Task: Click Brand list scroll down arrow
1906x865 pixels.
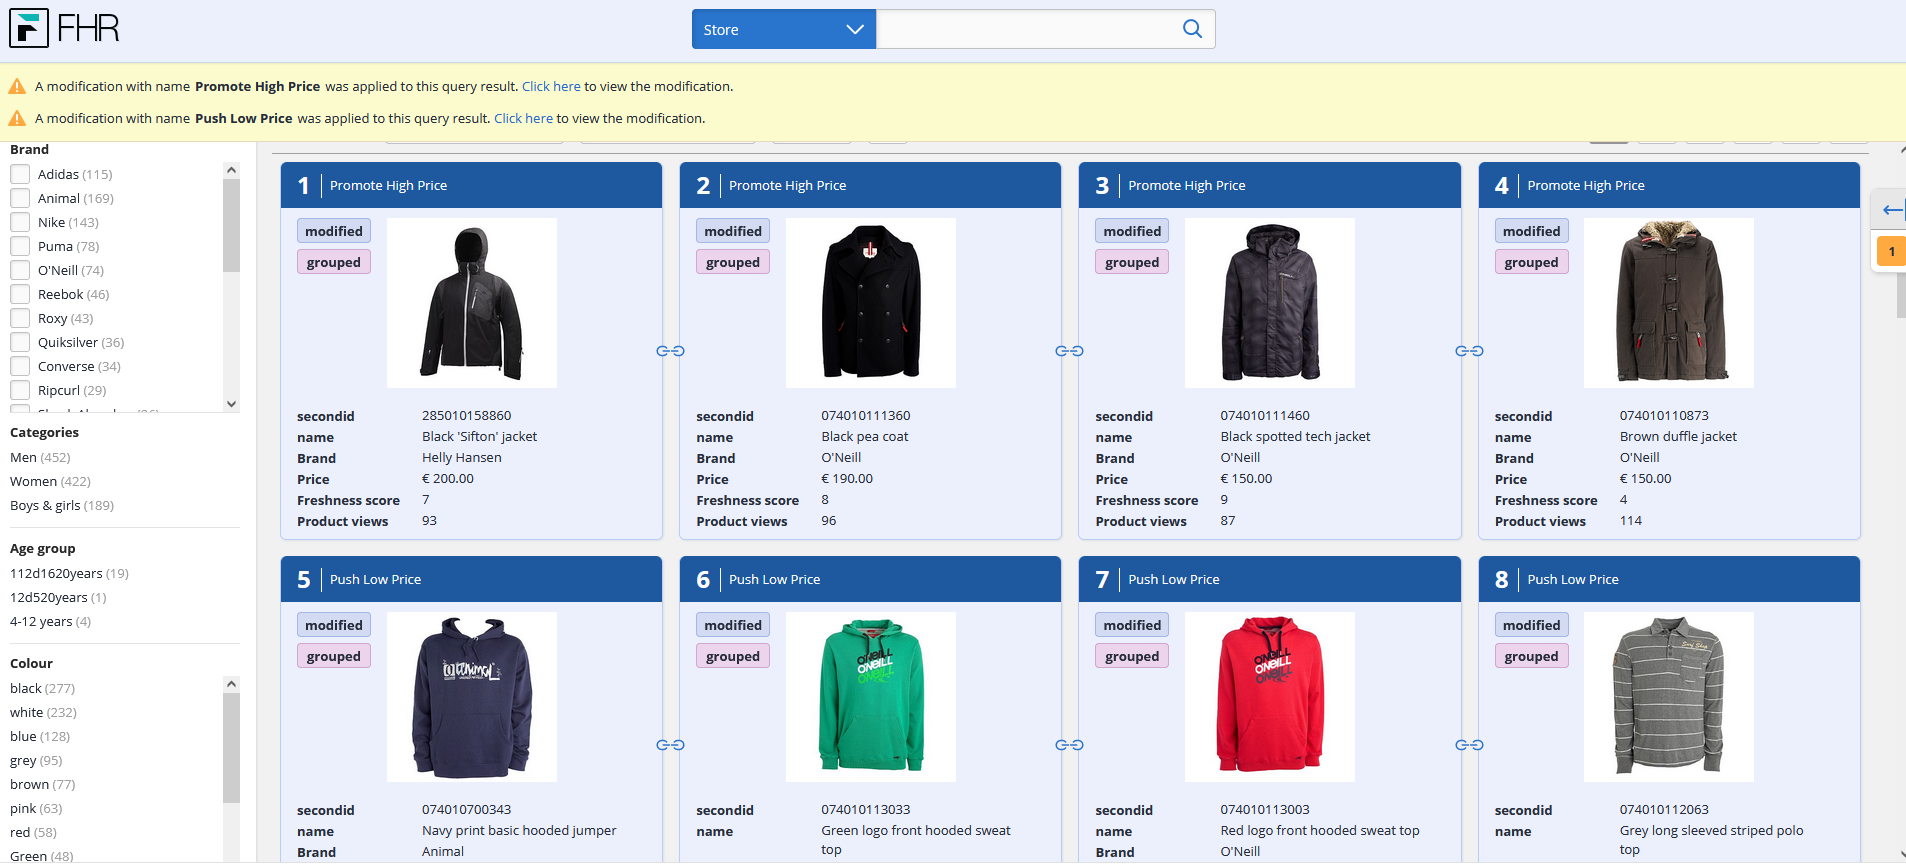Action: (232, 404)
